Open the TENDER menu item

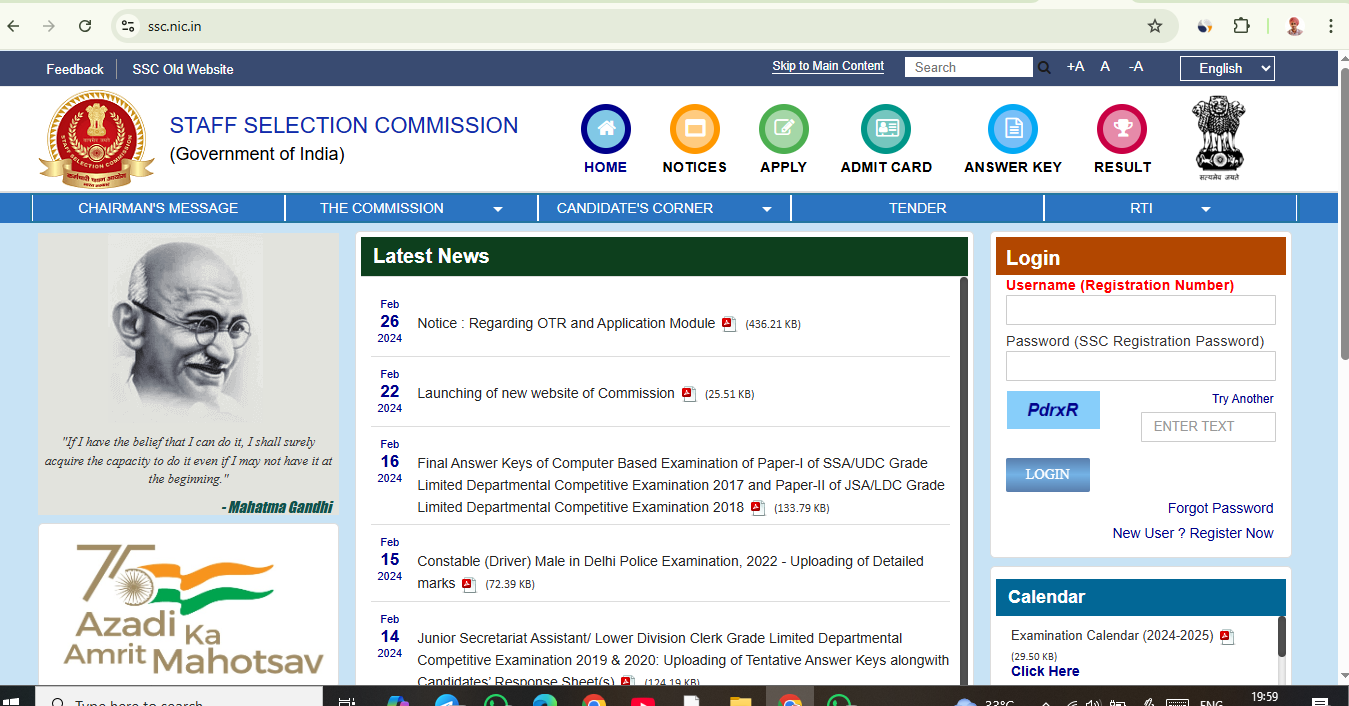[x=918, y=208]
